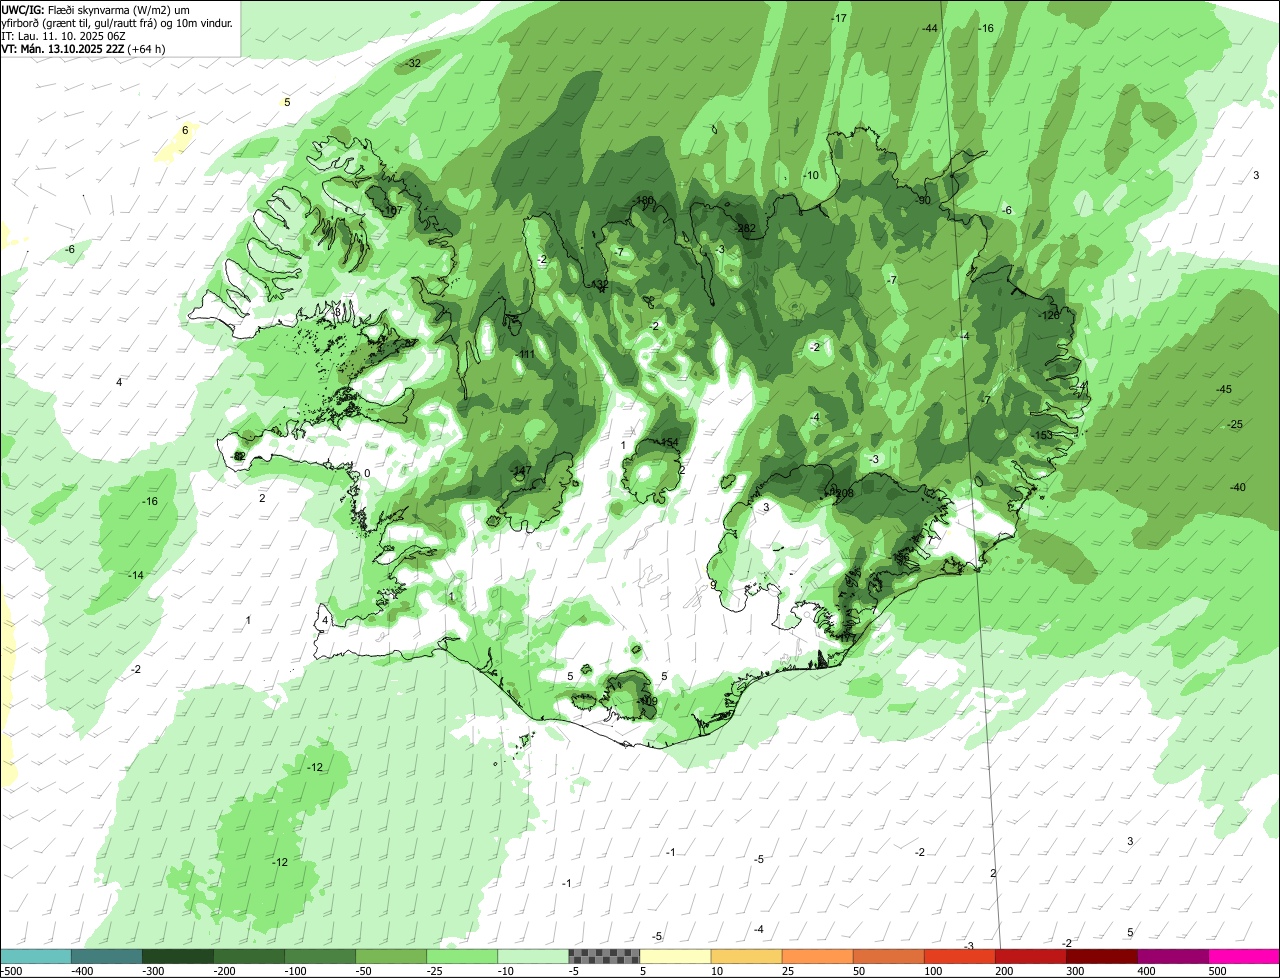1280x978 pixels.
Task: Click the 'IT: Lau. 11. 10. 2025 06Z' line
Action: point(62,35)
